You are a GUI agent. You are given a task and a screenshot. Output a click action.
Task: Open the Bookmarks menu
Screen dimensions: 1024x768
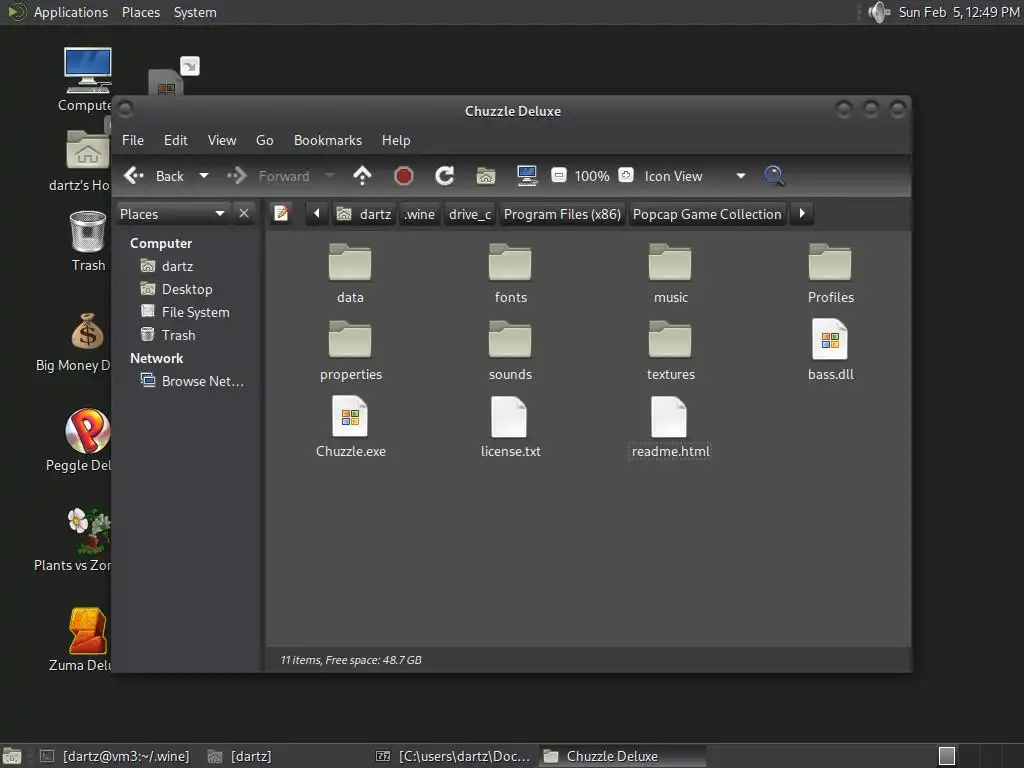tap(328, 140)
